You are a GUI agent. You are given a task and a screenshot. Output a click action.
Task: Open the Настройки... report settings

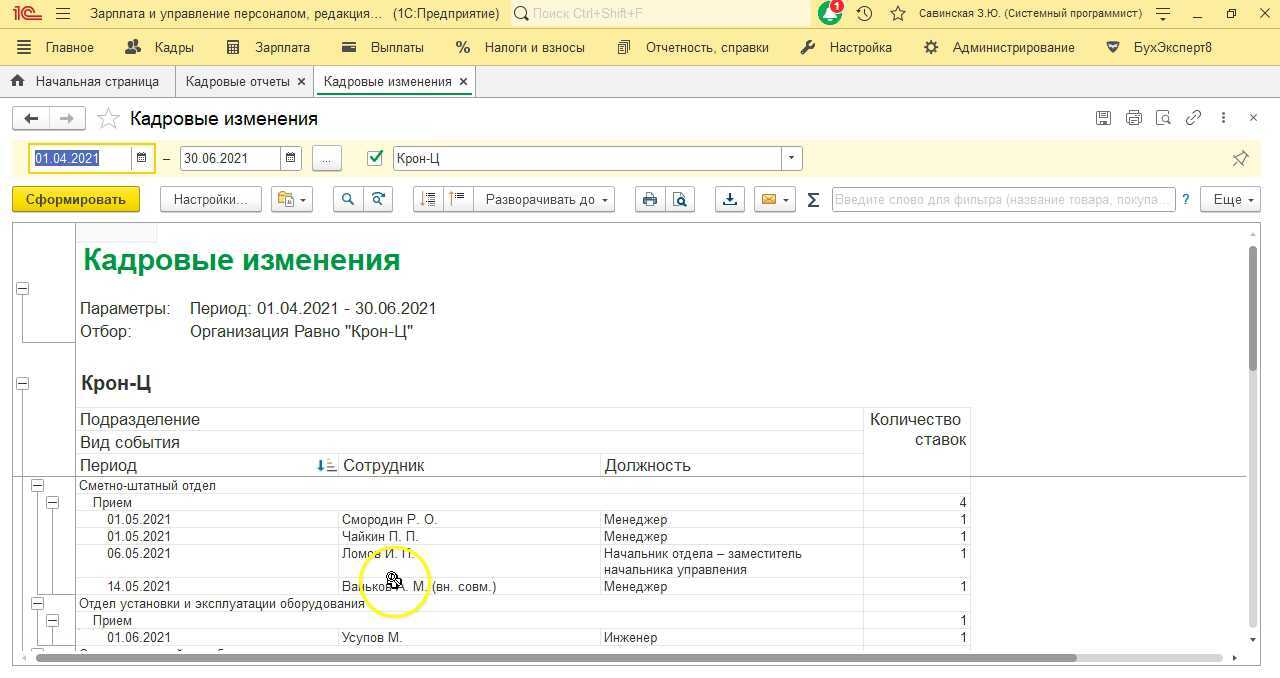coord(209,199)
